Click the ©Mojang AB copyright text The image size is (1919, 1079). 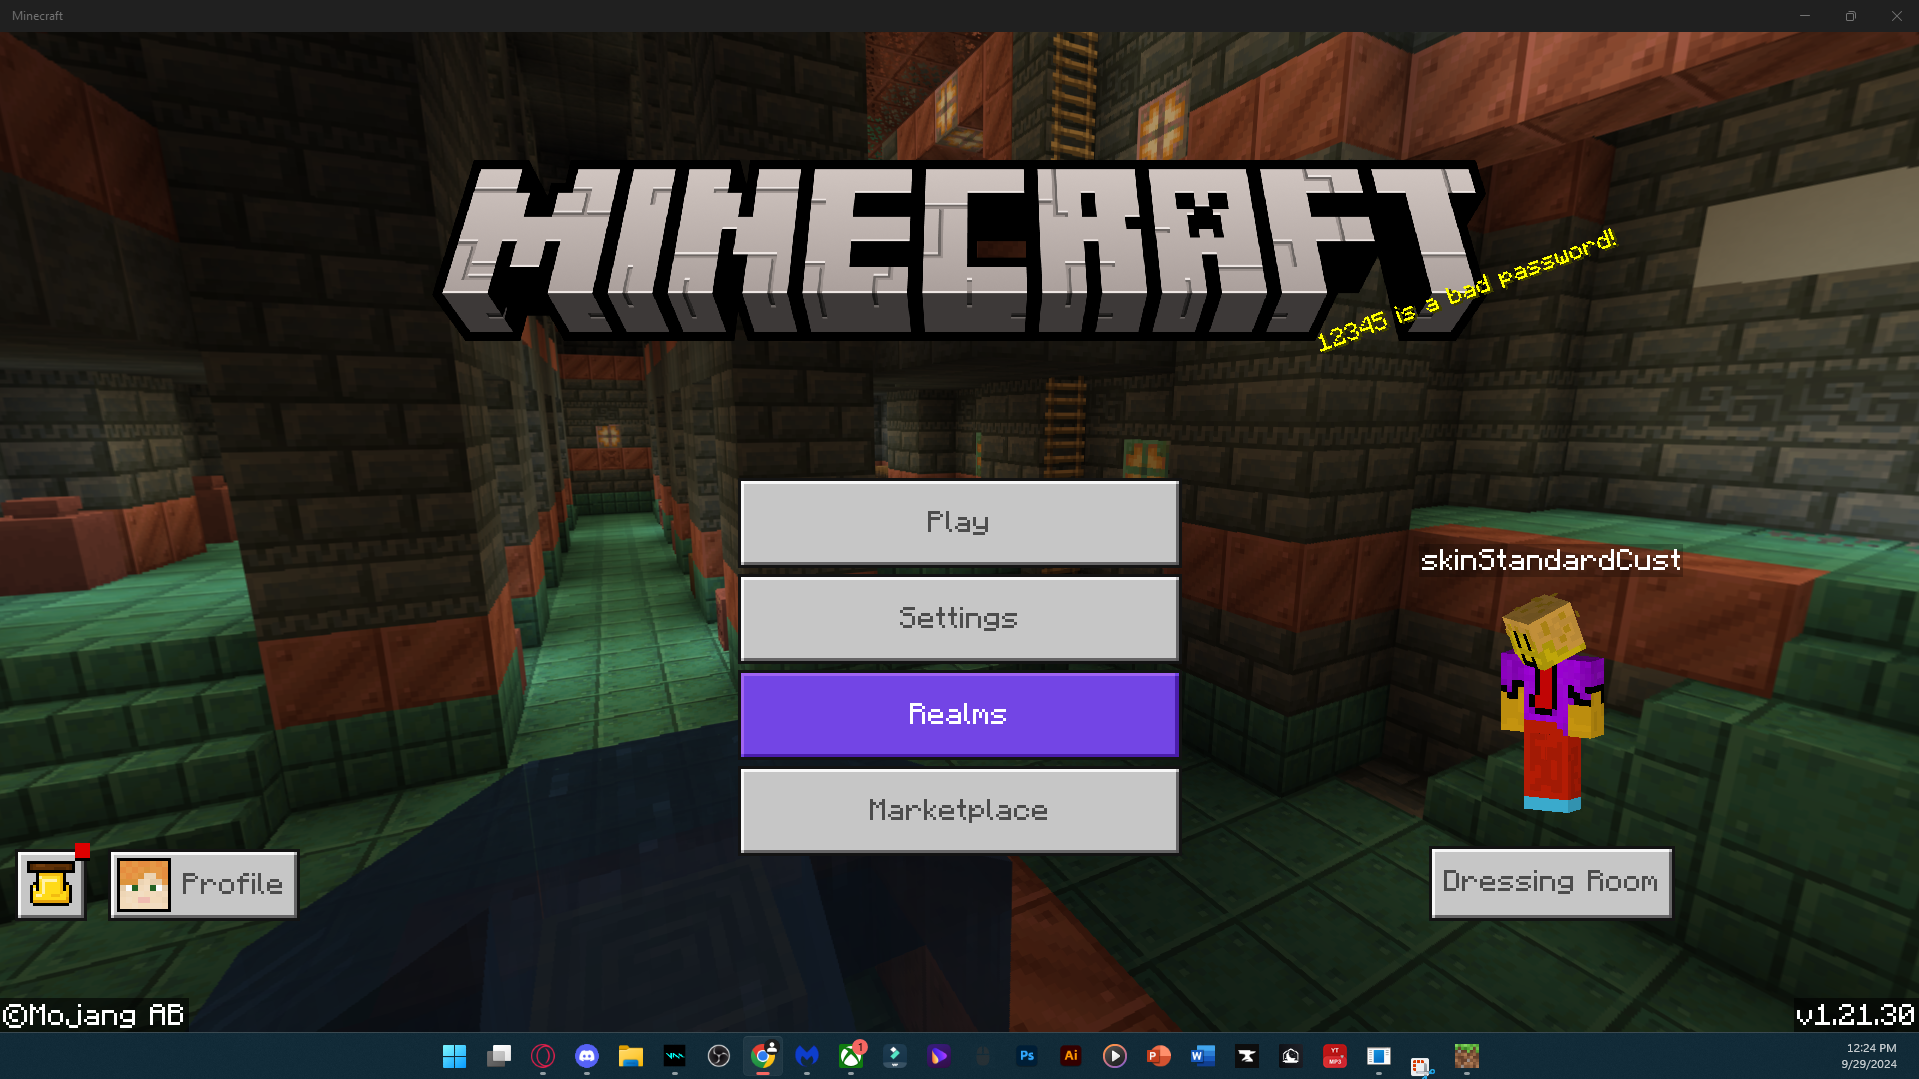coord(94,1015)
